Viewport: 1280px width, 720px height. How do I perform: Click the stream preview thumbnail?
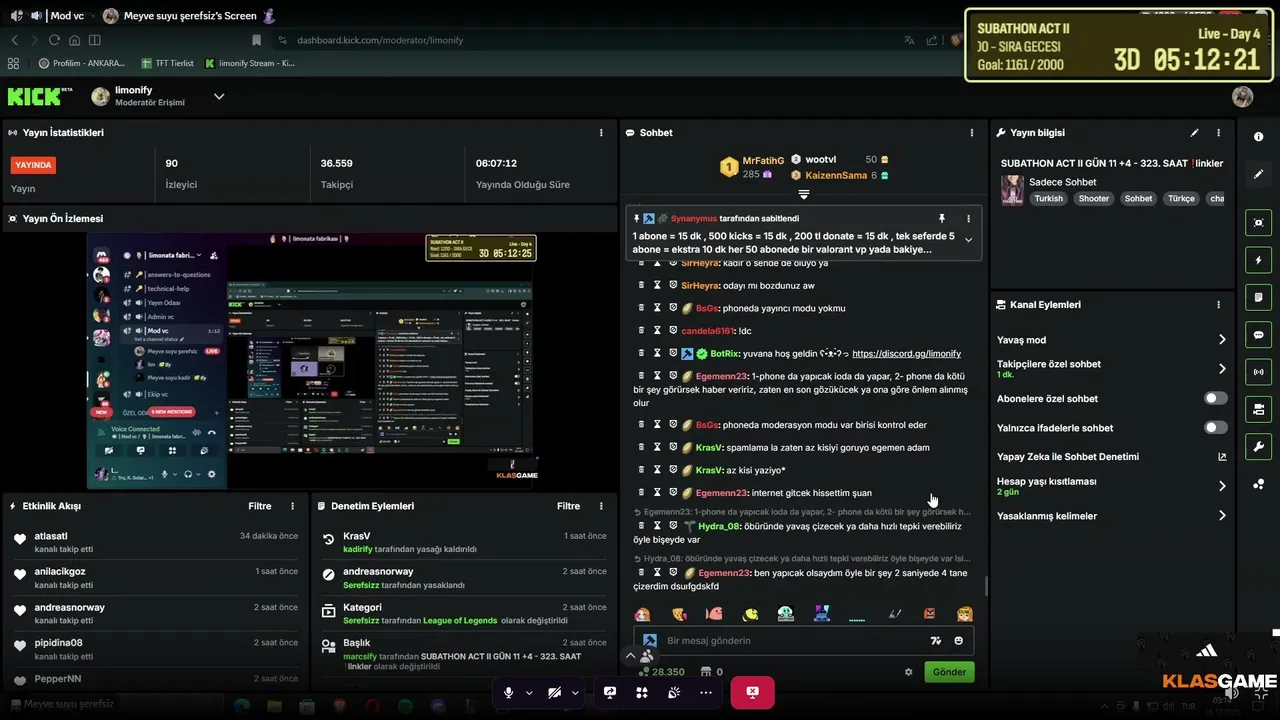pyautogui.click(x=310, y=360)
